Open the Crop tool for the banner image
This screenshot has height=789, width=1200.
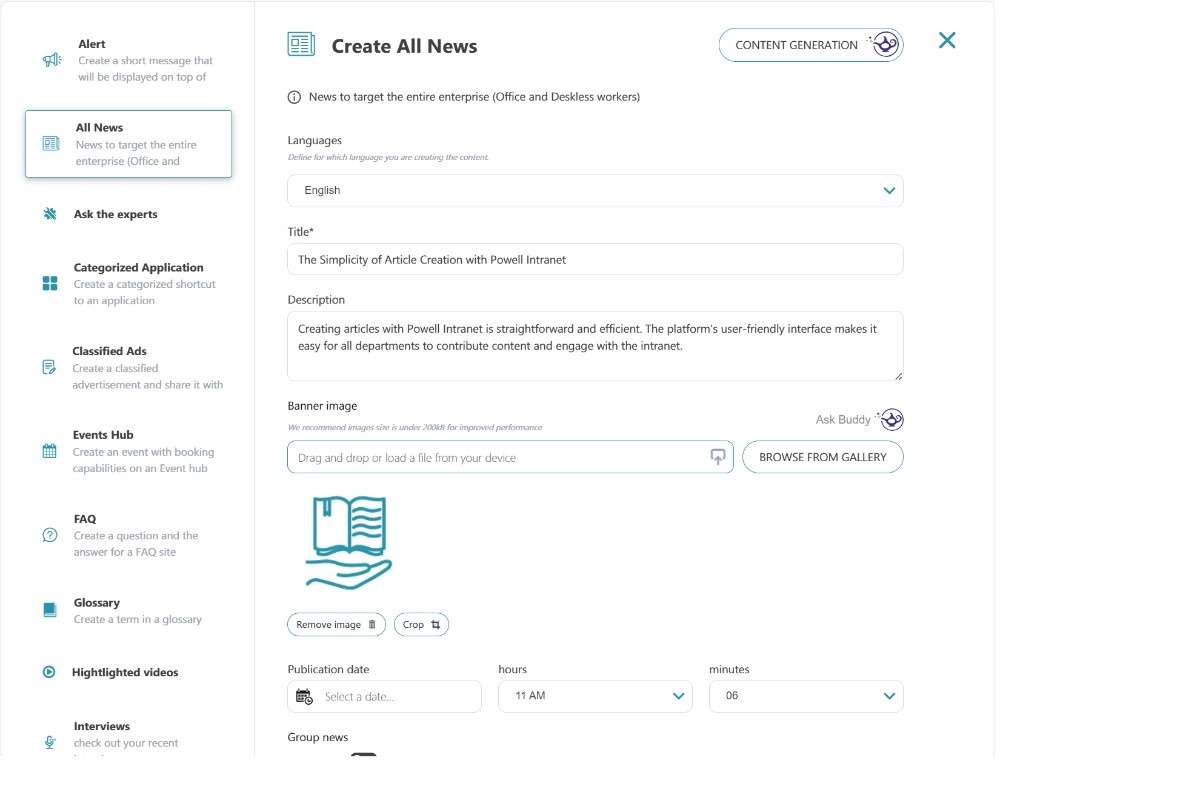pos(421,624)
